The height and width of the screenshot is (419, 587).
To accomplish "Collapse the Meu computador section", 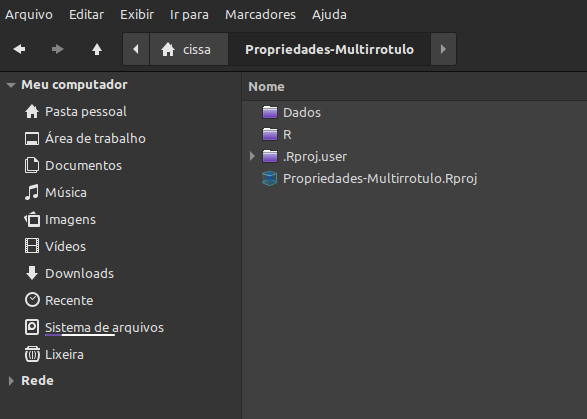I will coord(11,85).
